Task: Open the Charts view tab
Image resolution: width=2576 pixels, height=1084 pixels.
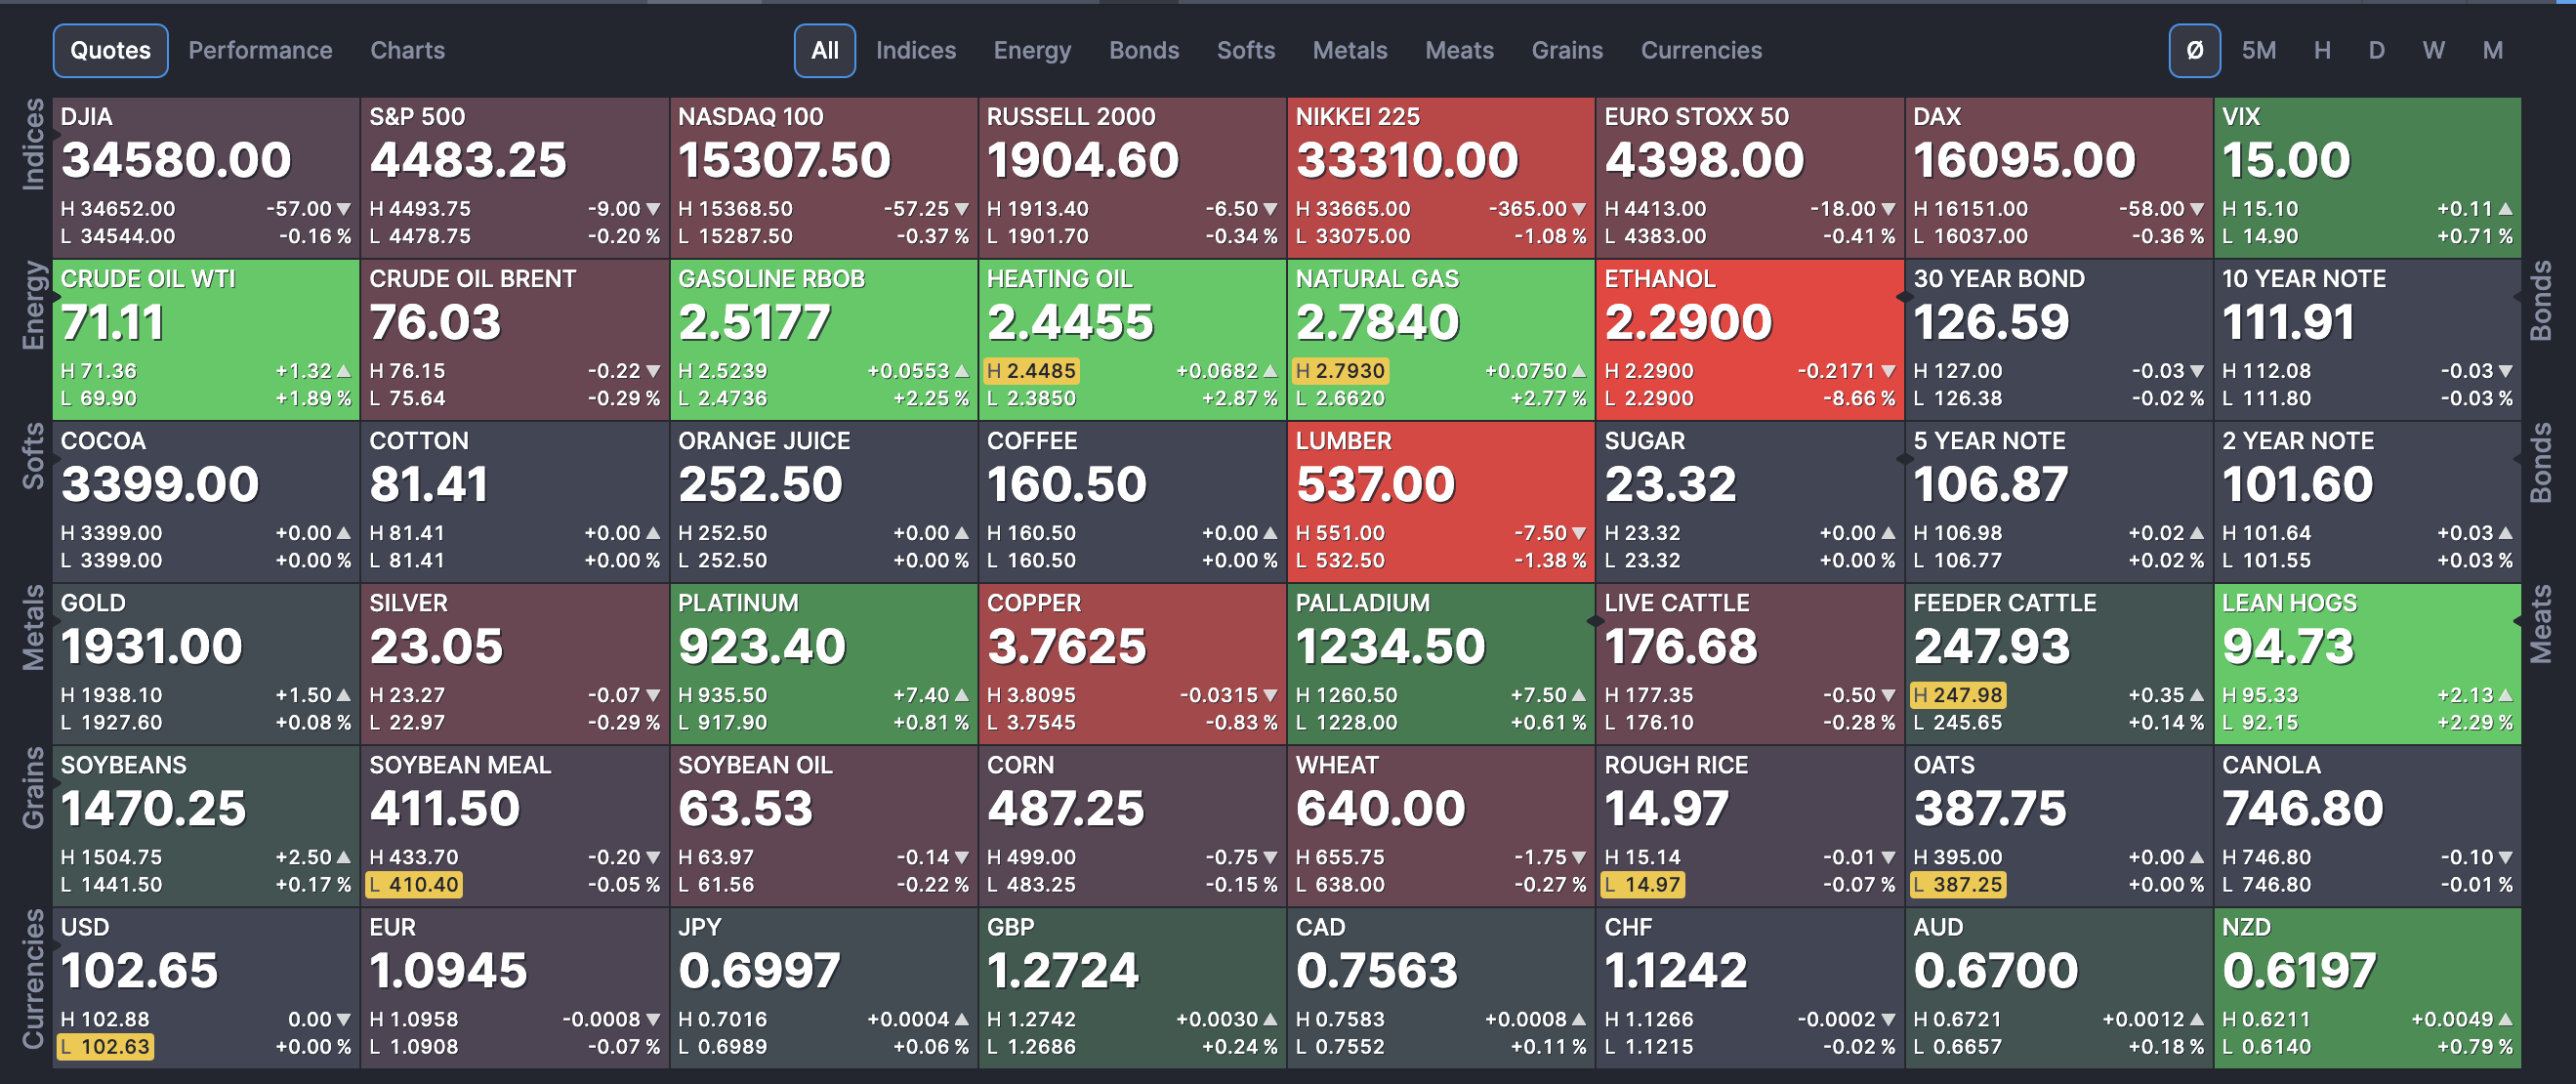Action: point(407,50)
